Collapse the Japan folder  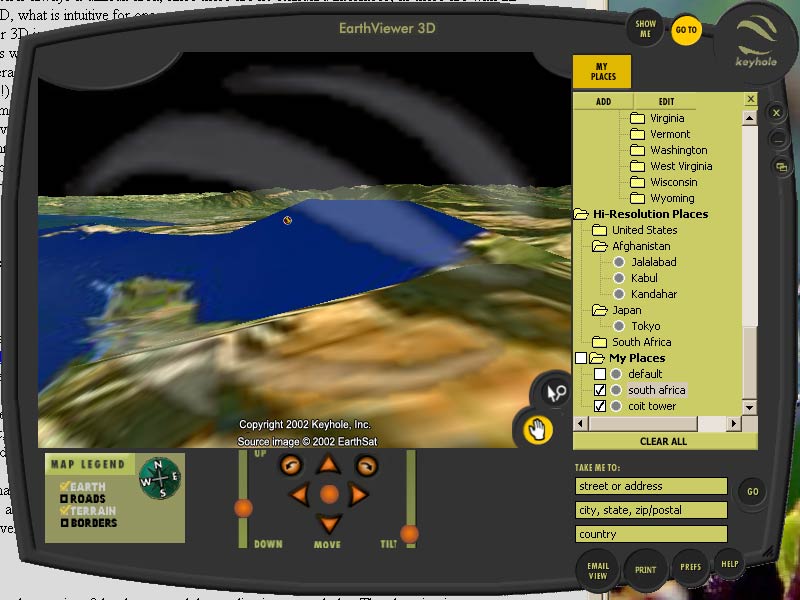tap(599, 310)
